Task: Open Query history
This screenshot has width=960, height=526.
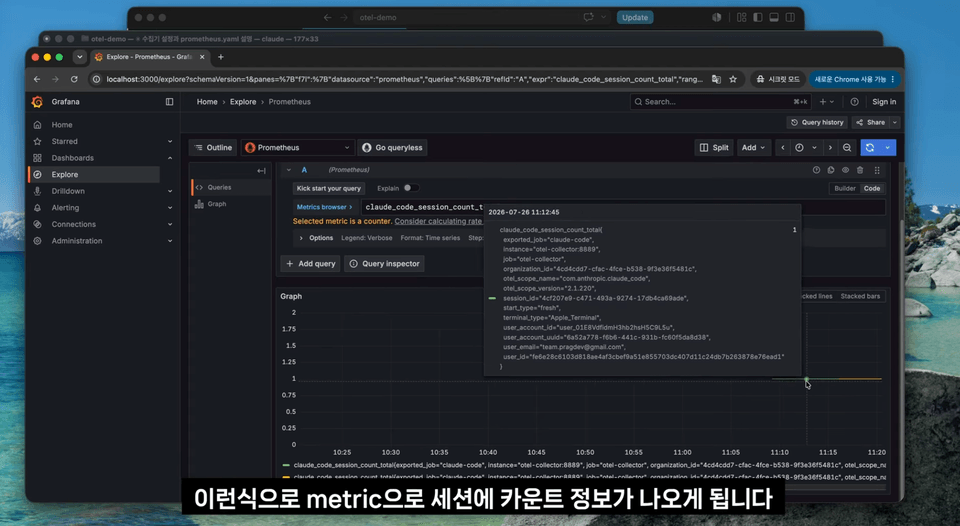Action: (x=817, y=122)
